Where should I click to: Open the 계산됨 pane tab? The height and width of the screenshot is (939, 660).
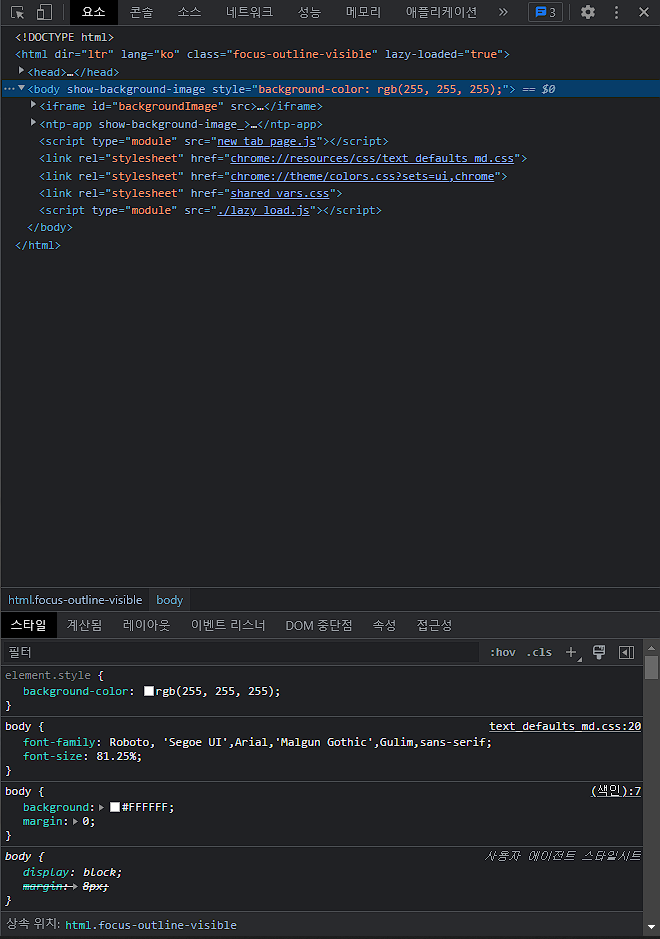coord(84,625)
